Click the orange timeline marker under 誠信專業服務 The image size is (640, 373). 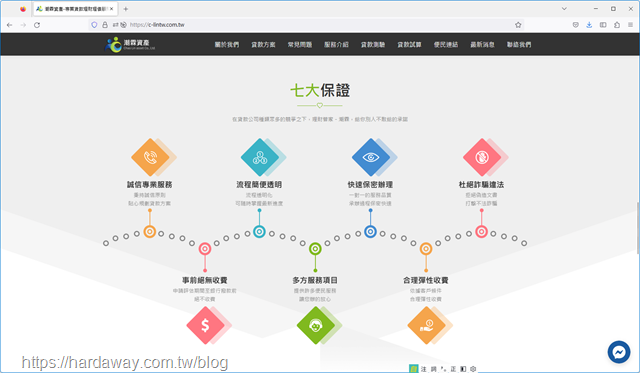point(150,232)
